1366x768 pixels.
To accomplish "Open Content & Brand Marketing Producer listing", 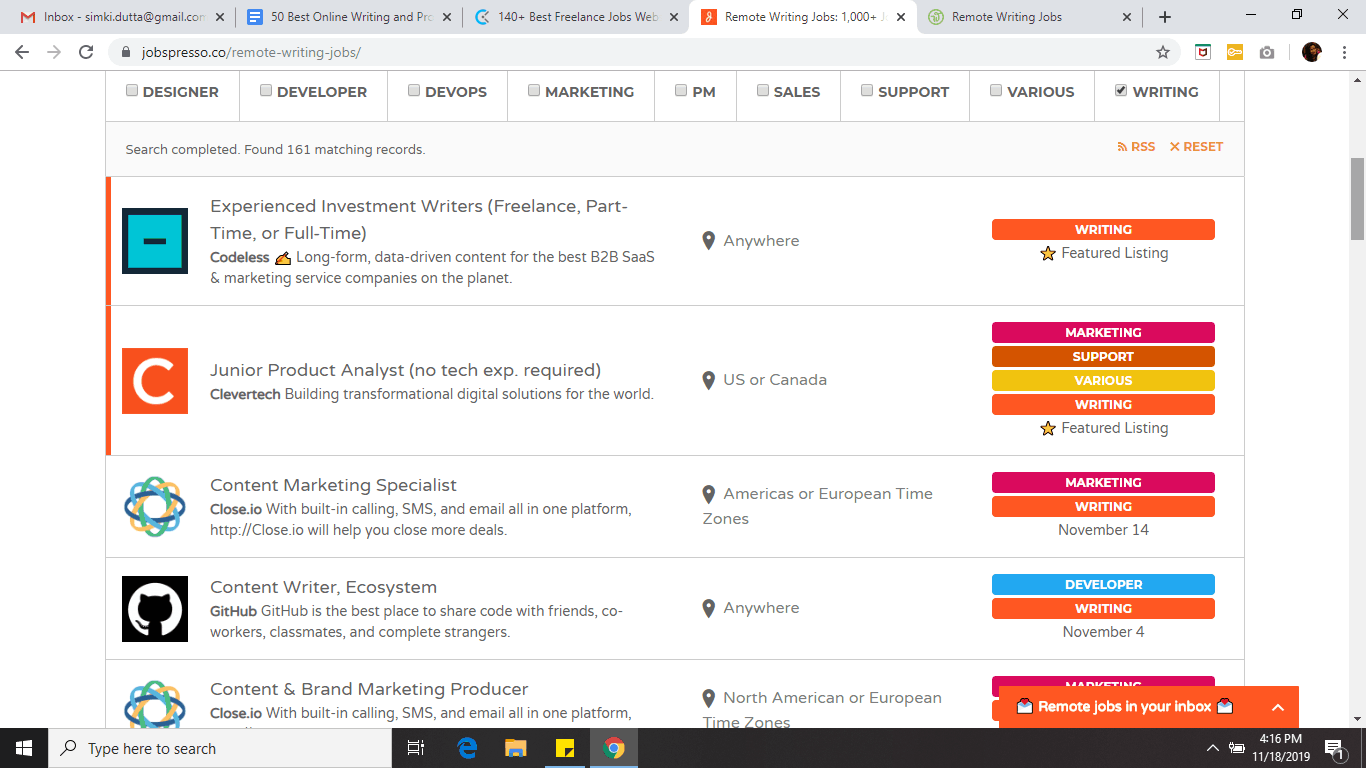I will point(369,689).
